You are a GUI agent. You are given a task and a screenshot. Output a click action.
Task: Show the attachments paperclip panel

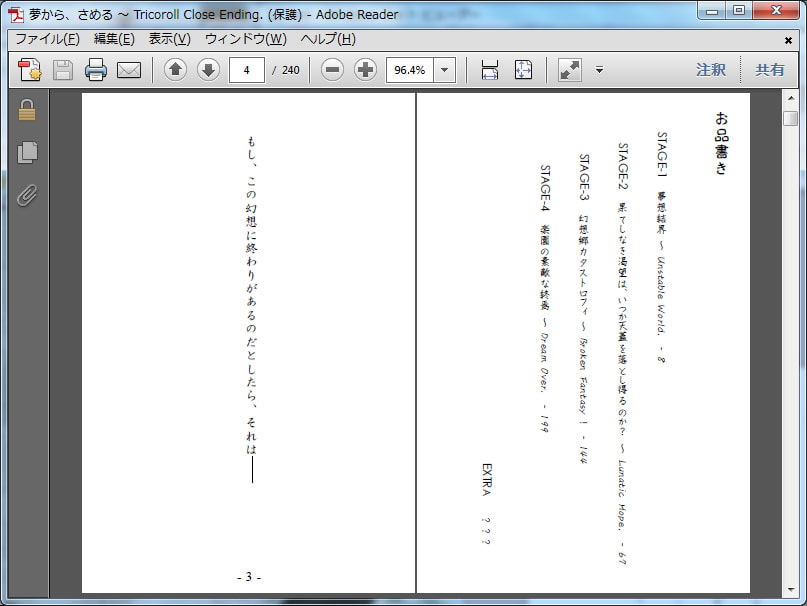27,194
